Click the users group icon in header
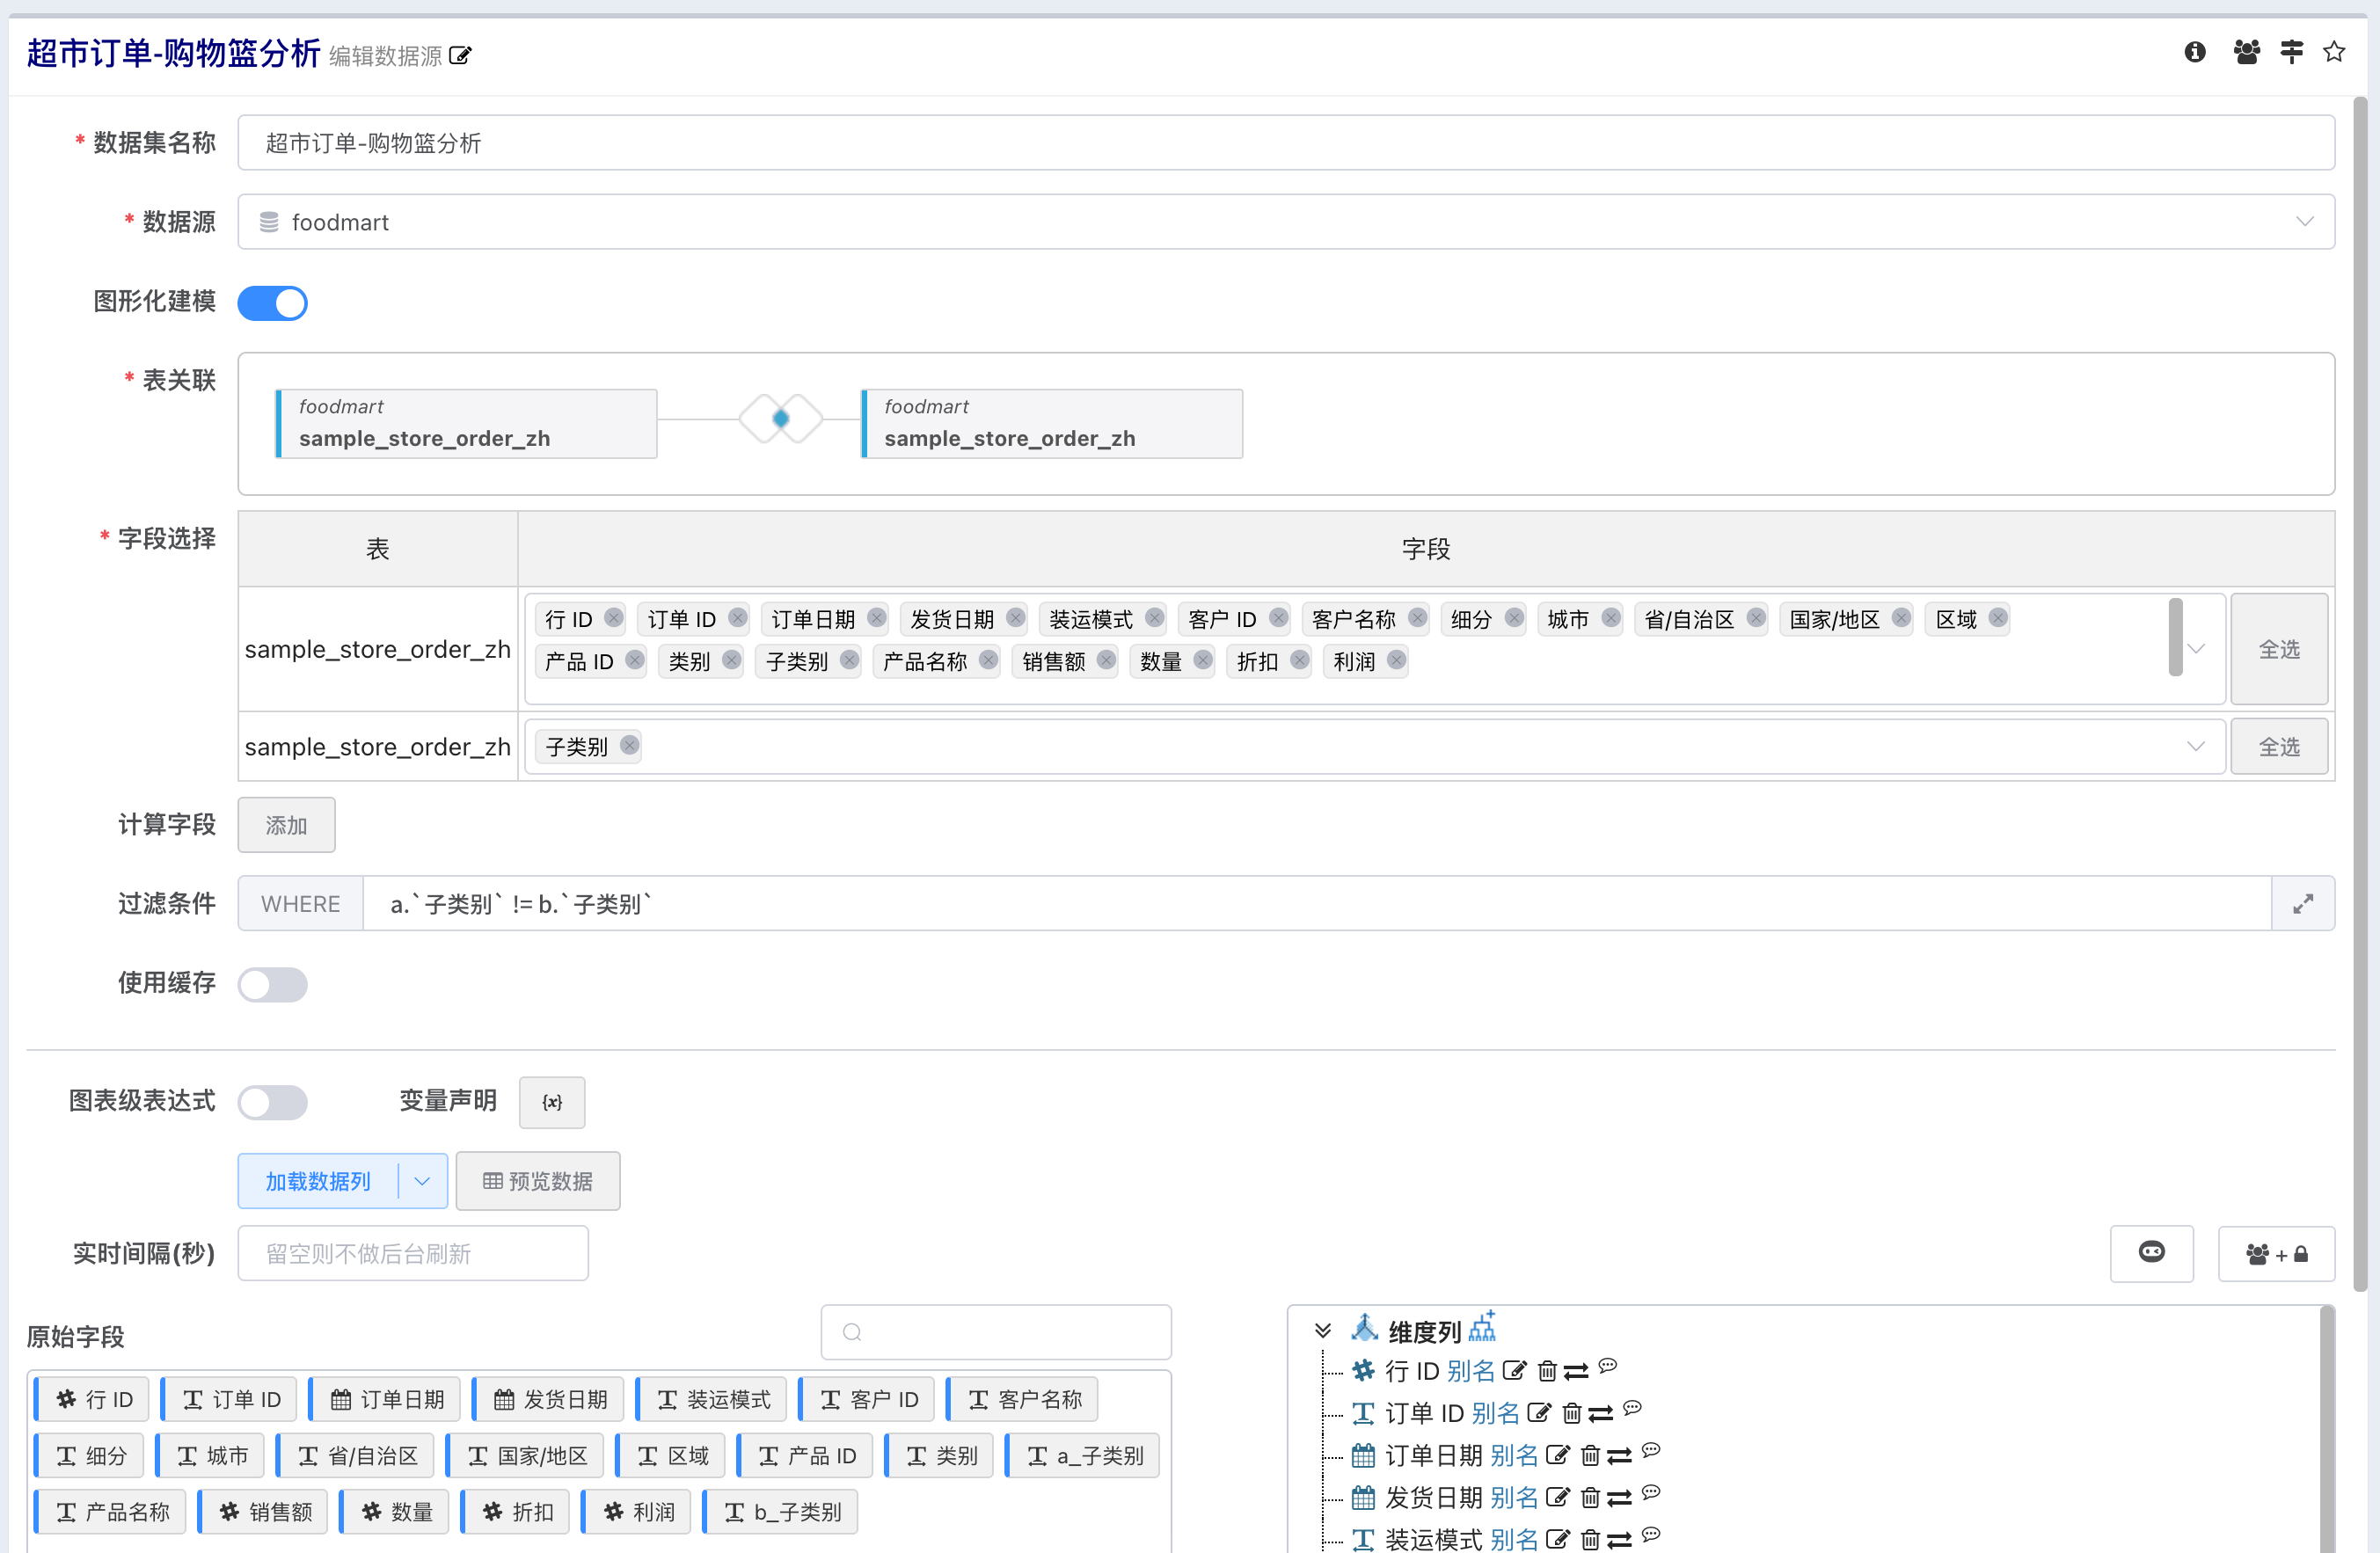This screenshot has width=2380, height=1553. (x=2246, y=52)
